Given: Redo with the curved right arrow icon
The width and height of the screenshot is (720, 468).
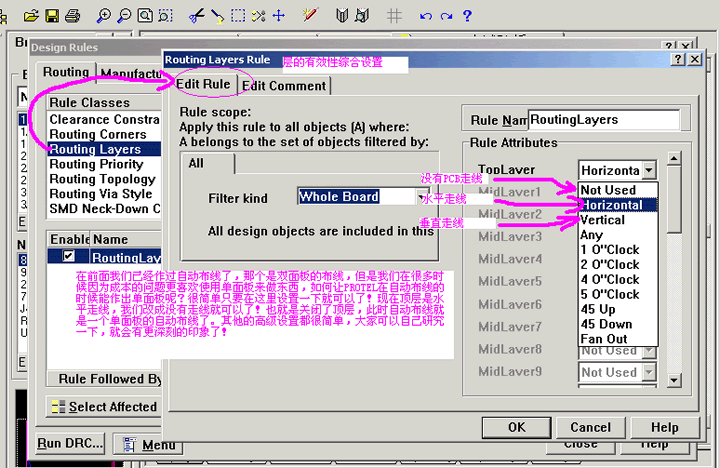Looking at the screenshot, I should [x=446, y=17].
